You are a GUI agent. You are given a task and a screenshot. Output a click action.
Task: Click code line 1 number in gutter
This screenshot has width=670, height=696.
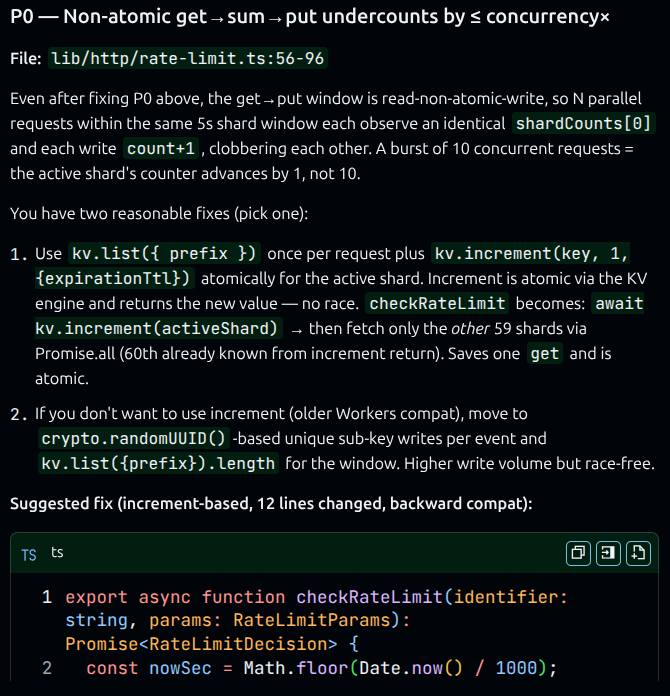point(47,597)
